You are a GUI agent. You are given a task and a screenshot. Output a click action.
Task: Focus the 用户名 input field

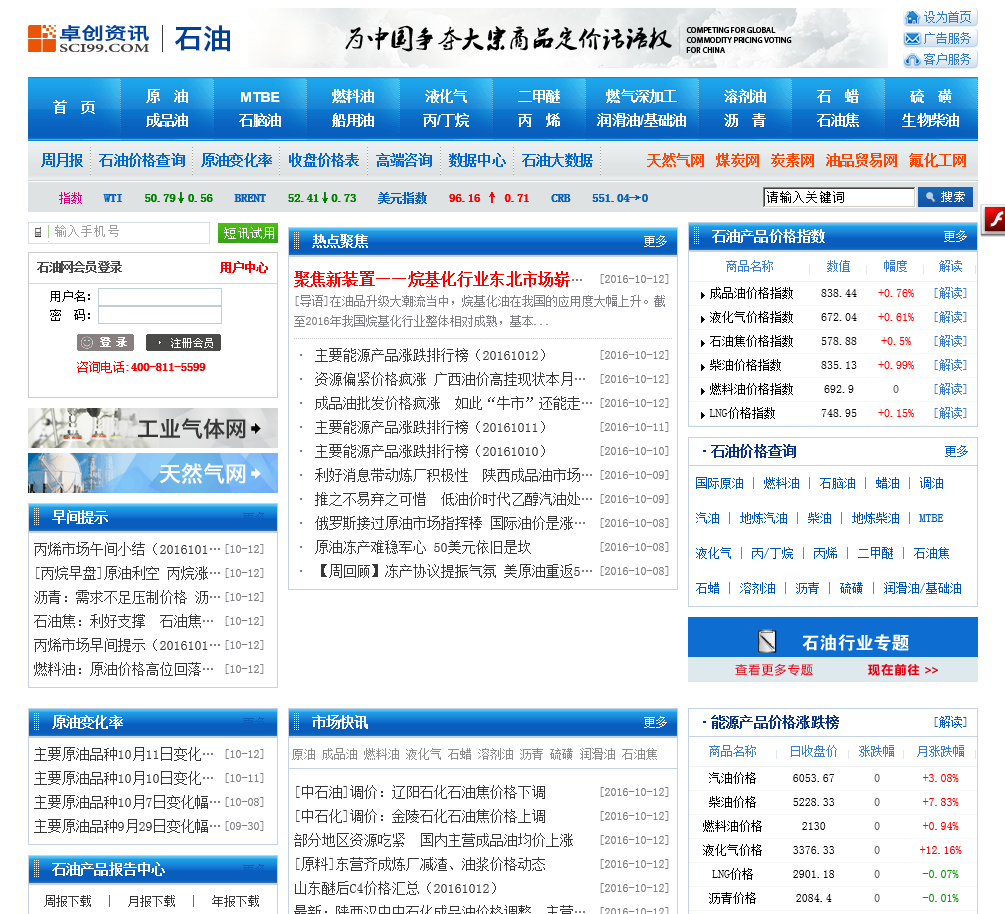tap(160, 296)
